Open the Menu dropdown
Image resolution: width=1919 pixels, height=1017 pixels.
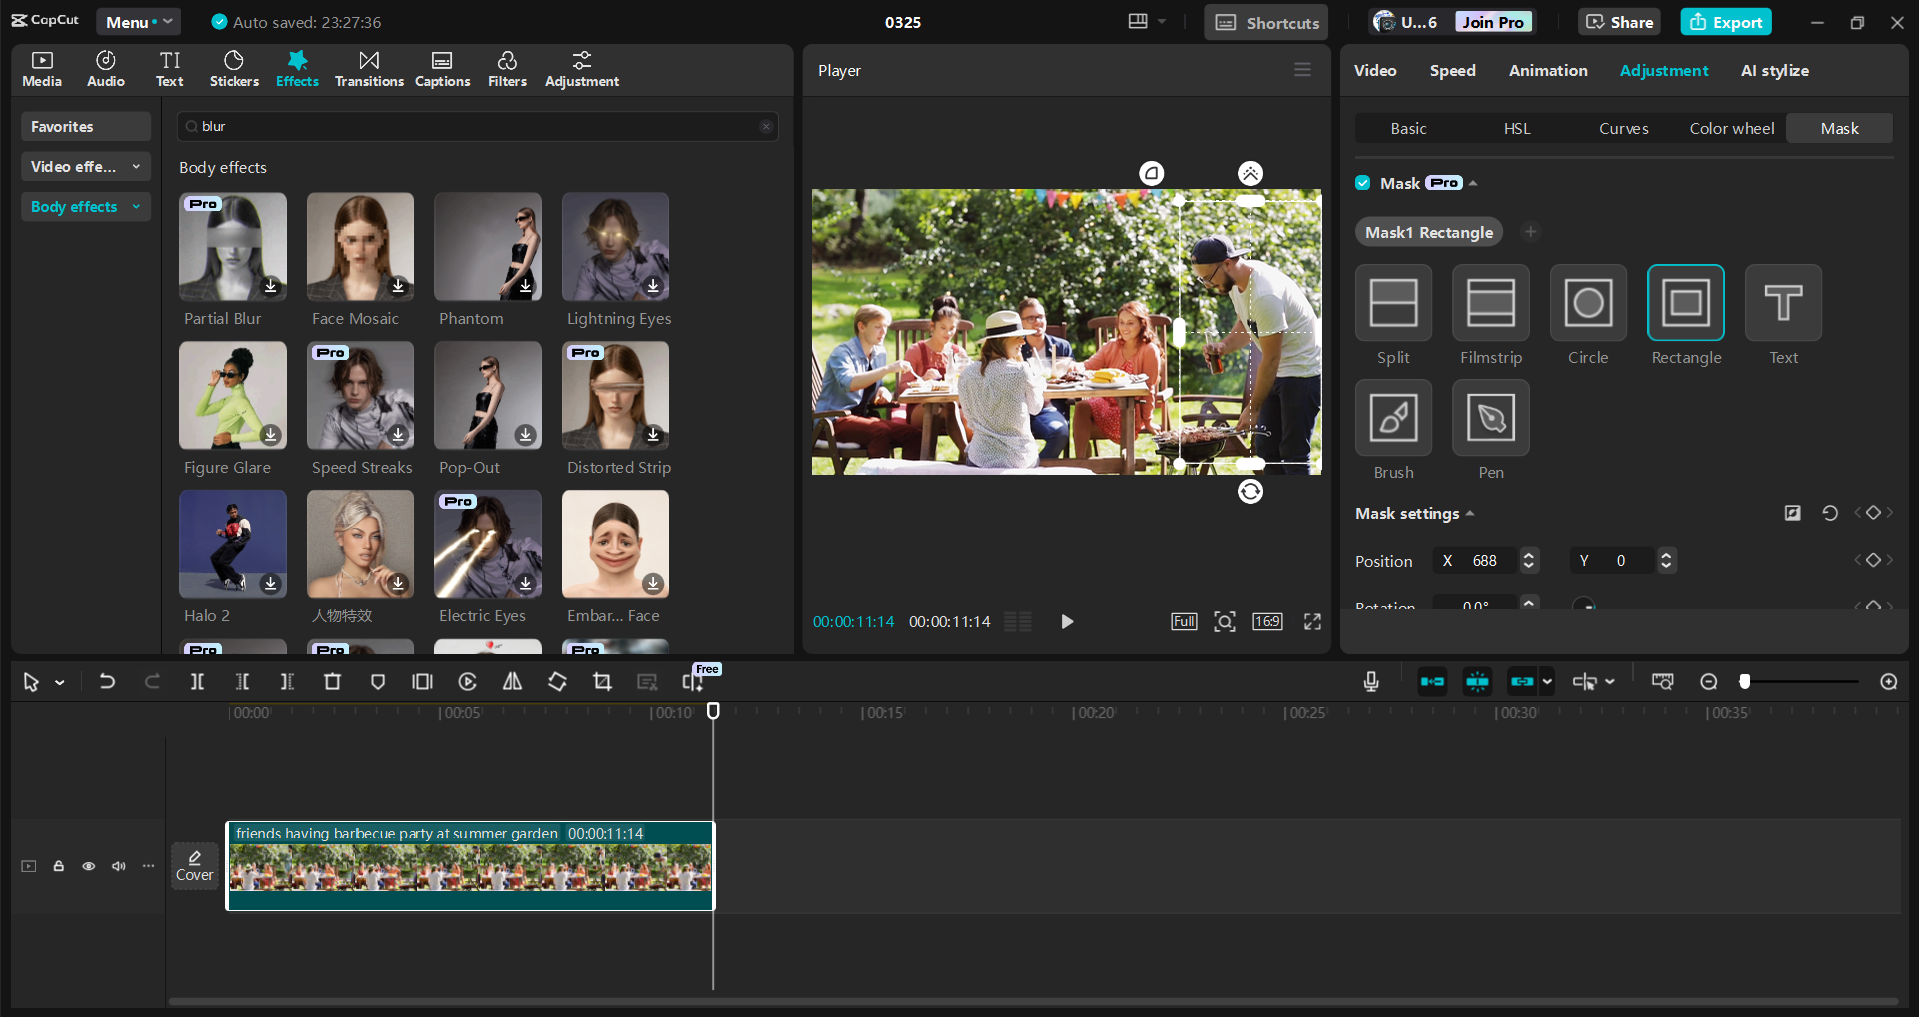[138, 21]
